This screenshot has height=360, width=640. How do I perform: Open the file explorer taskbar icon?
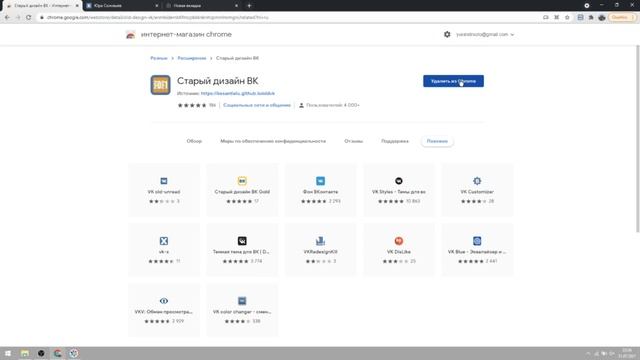24,353
